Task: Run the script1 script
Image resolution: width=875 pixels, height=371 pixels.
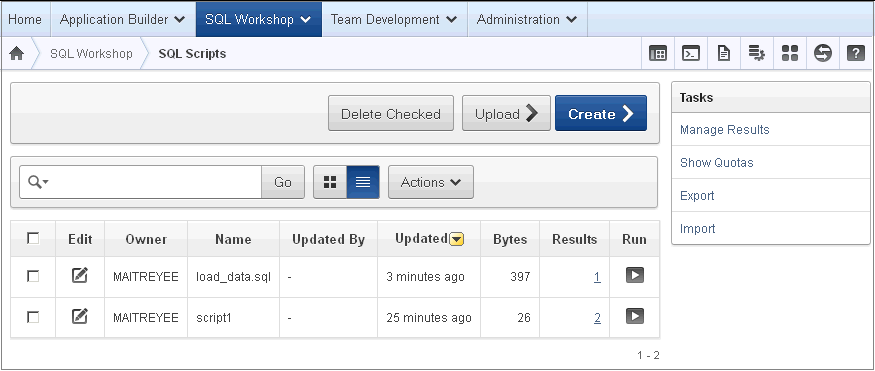Action: pos(635,316)
